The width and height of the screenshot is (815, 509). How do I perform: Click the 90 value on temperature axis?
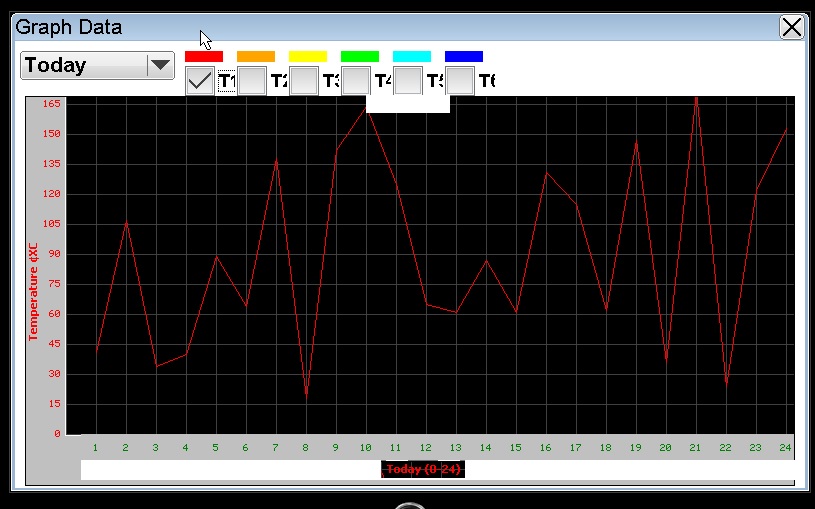[x=55, y=254]
